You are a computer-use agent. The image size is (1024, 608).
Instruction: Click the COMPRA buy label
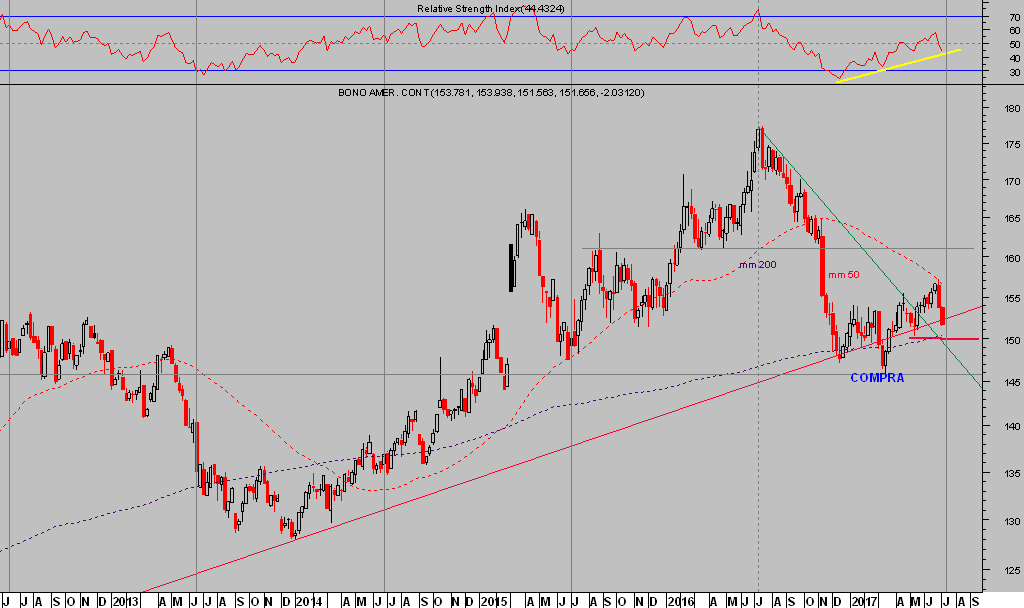tap(876, 378)
